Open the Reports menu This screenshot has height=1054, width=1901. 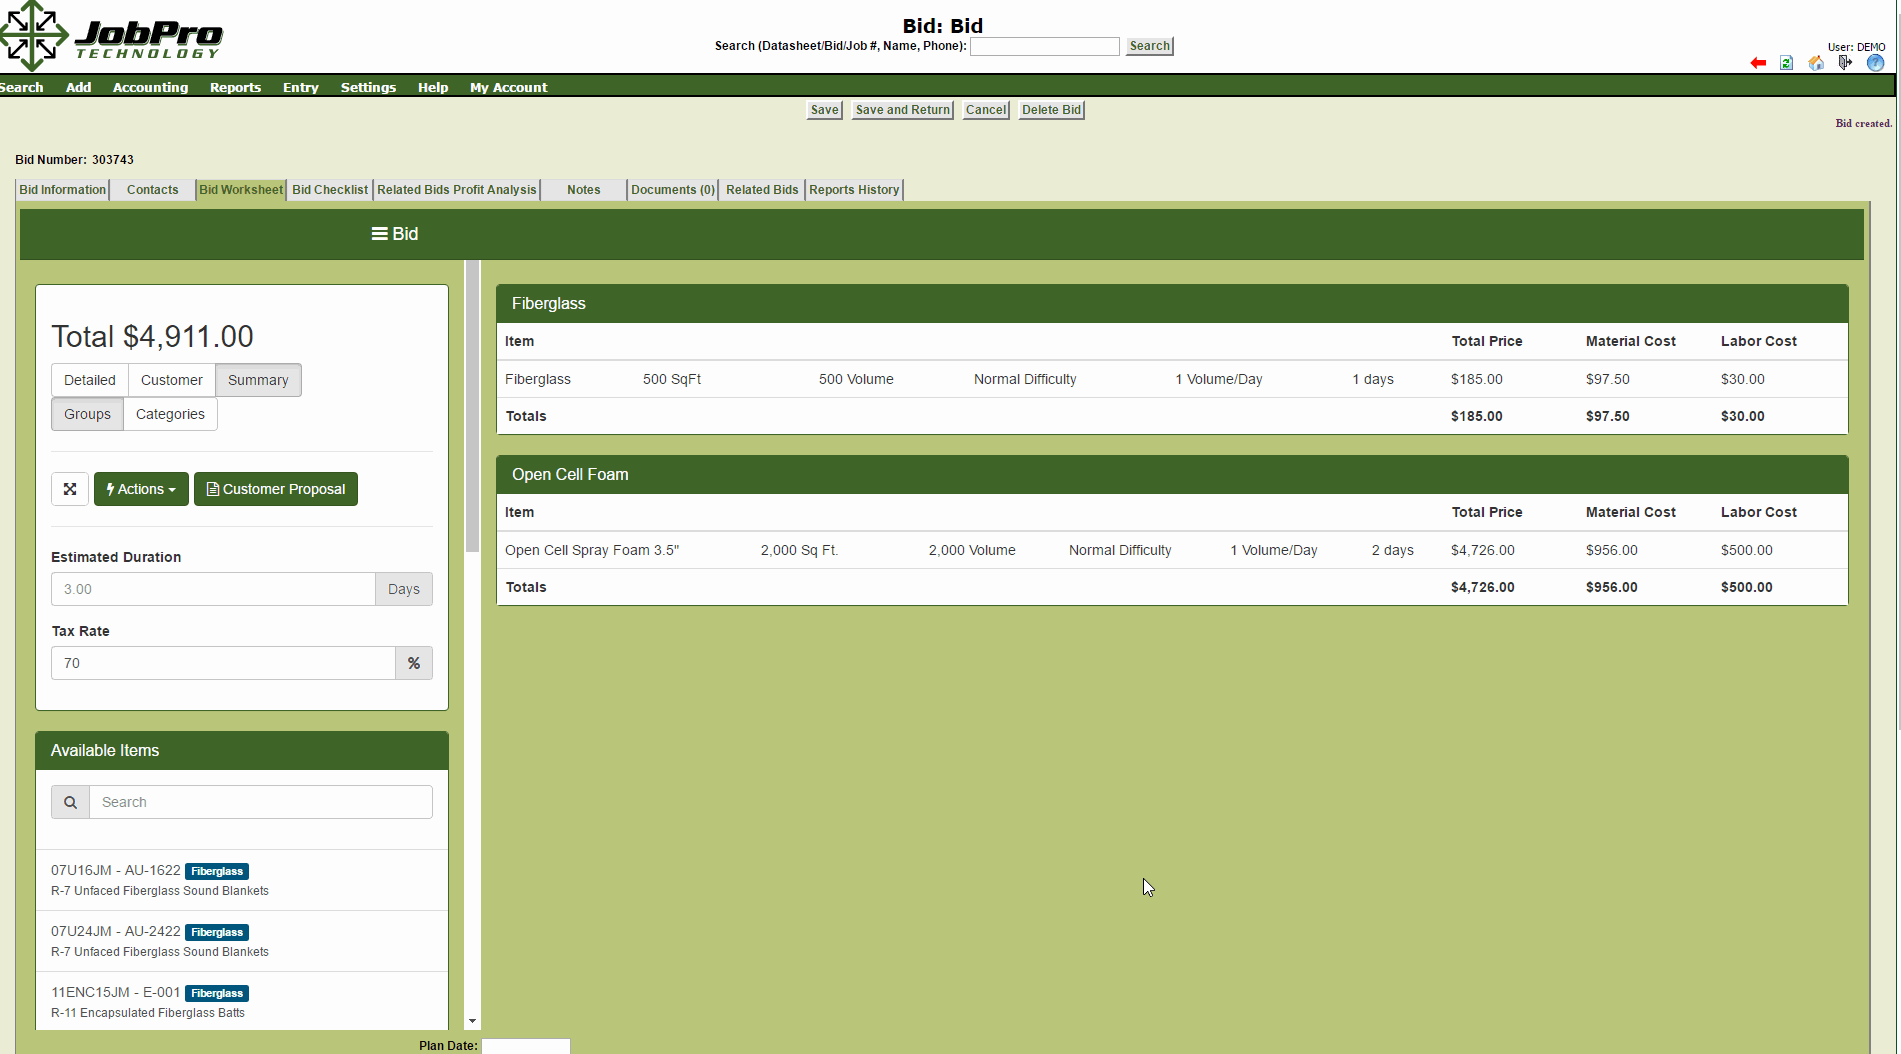pyautogui.click(x=235, y=87)
